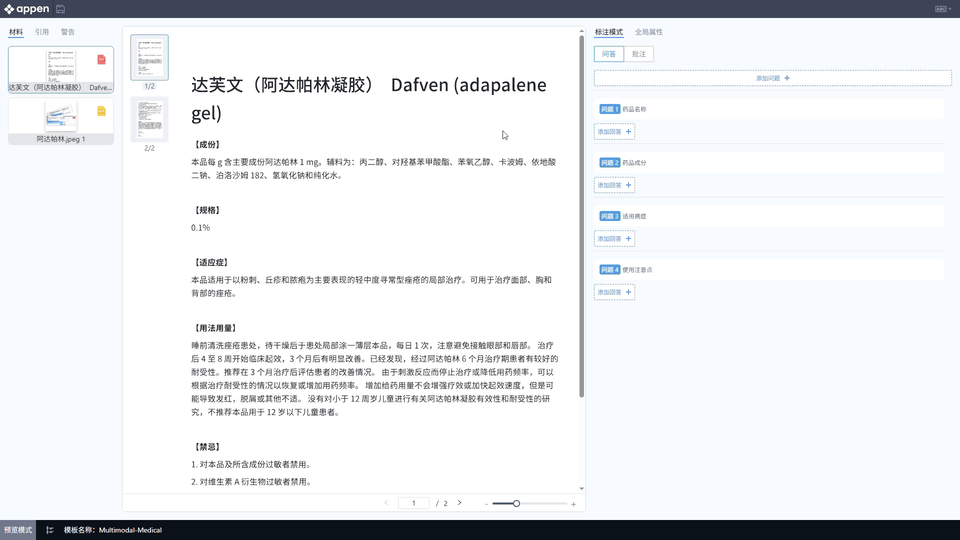
Task: Select the 达芙文 PDF material card
Action: point(61,69)
